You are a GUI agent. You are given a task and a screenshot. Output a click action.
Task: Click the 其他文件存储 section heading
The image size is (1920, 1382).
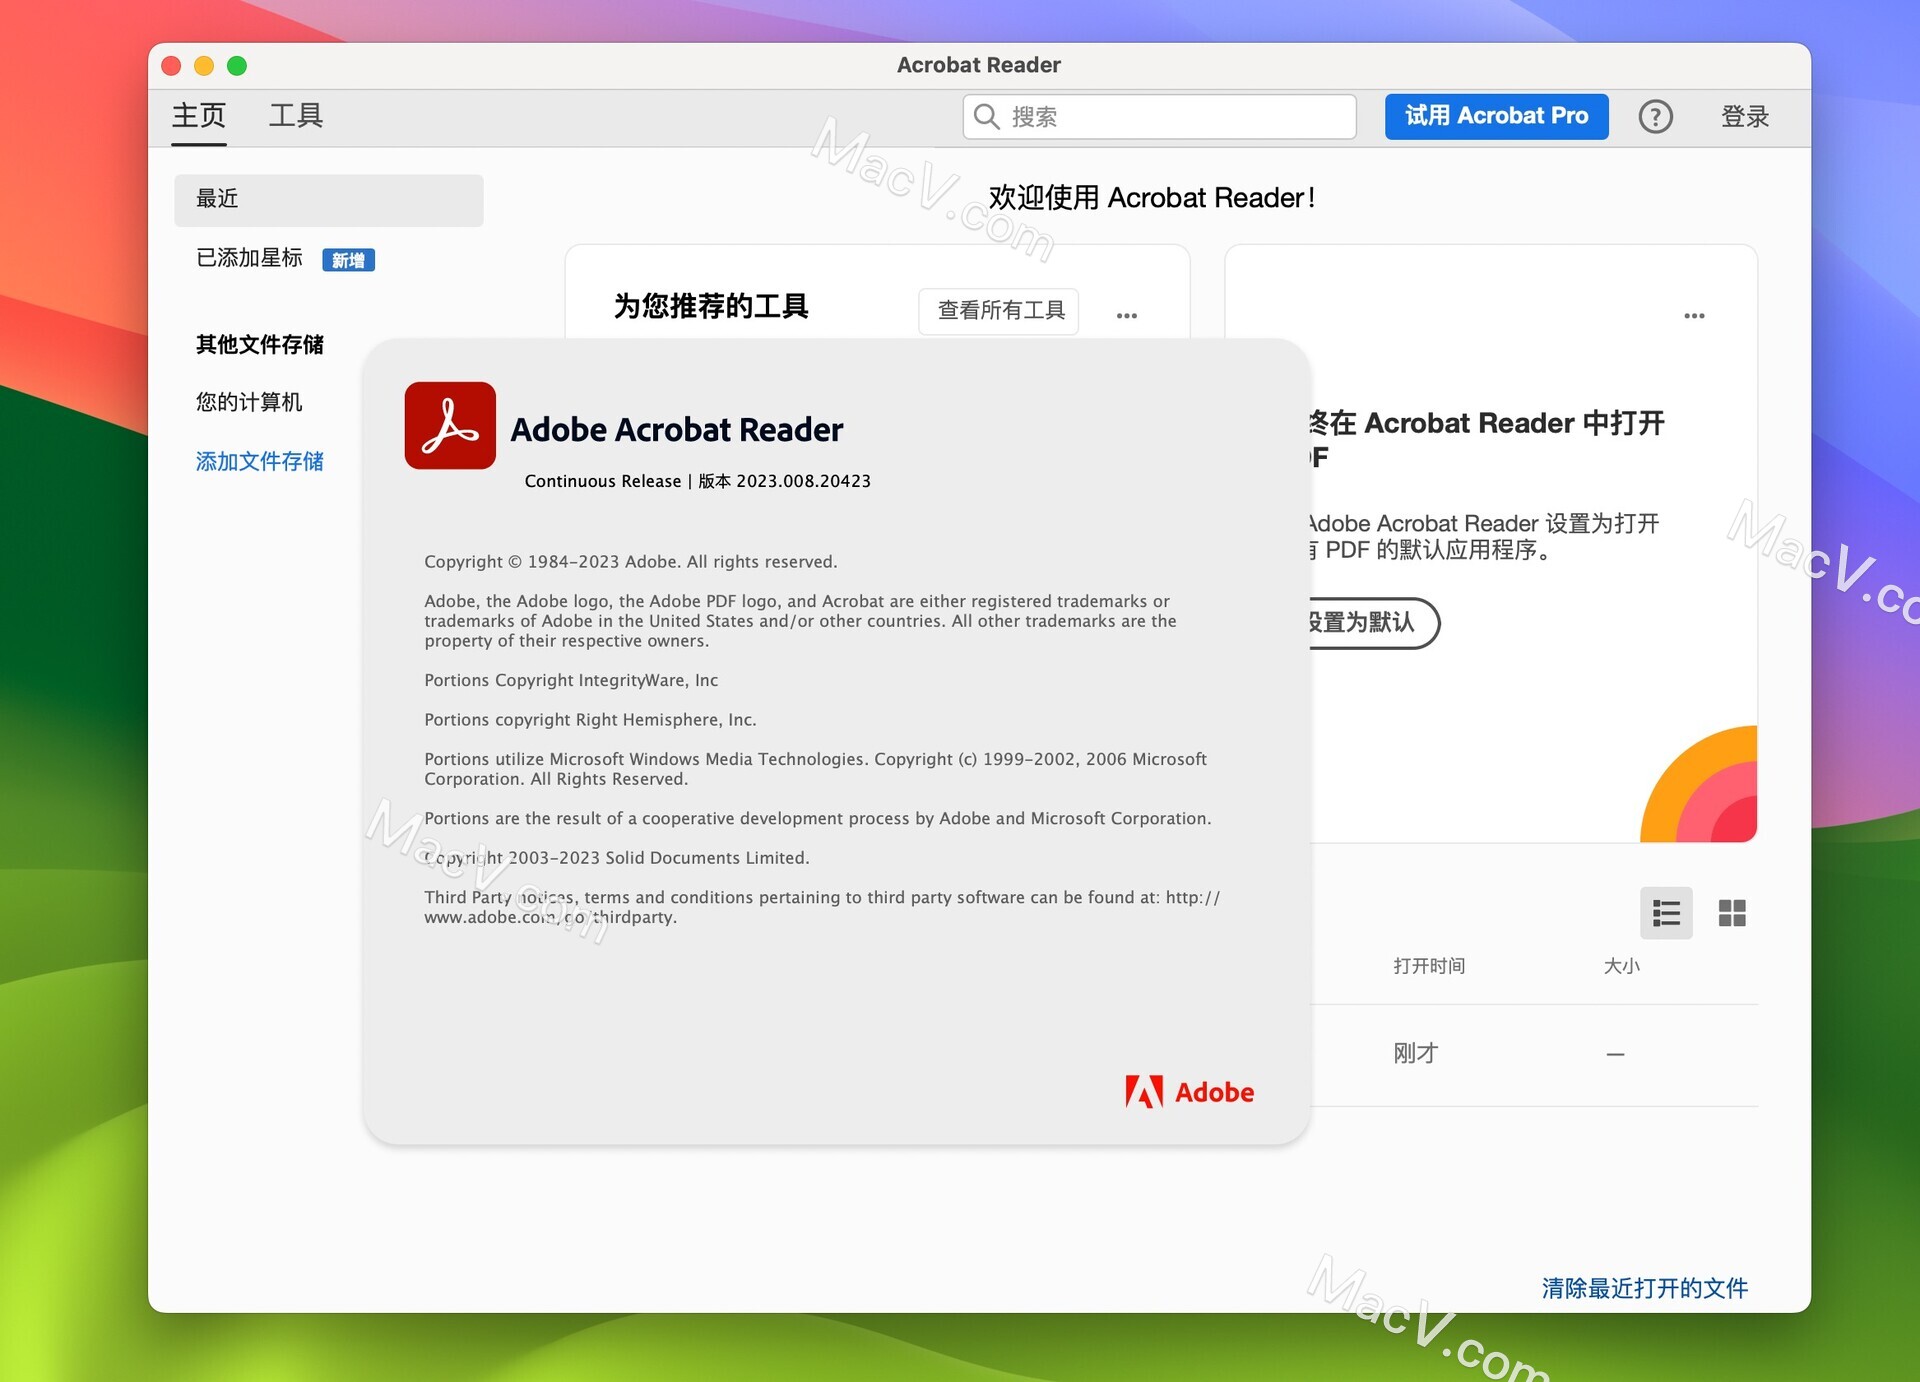pyautogui.click(x=260, y=344)
